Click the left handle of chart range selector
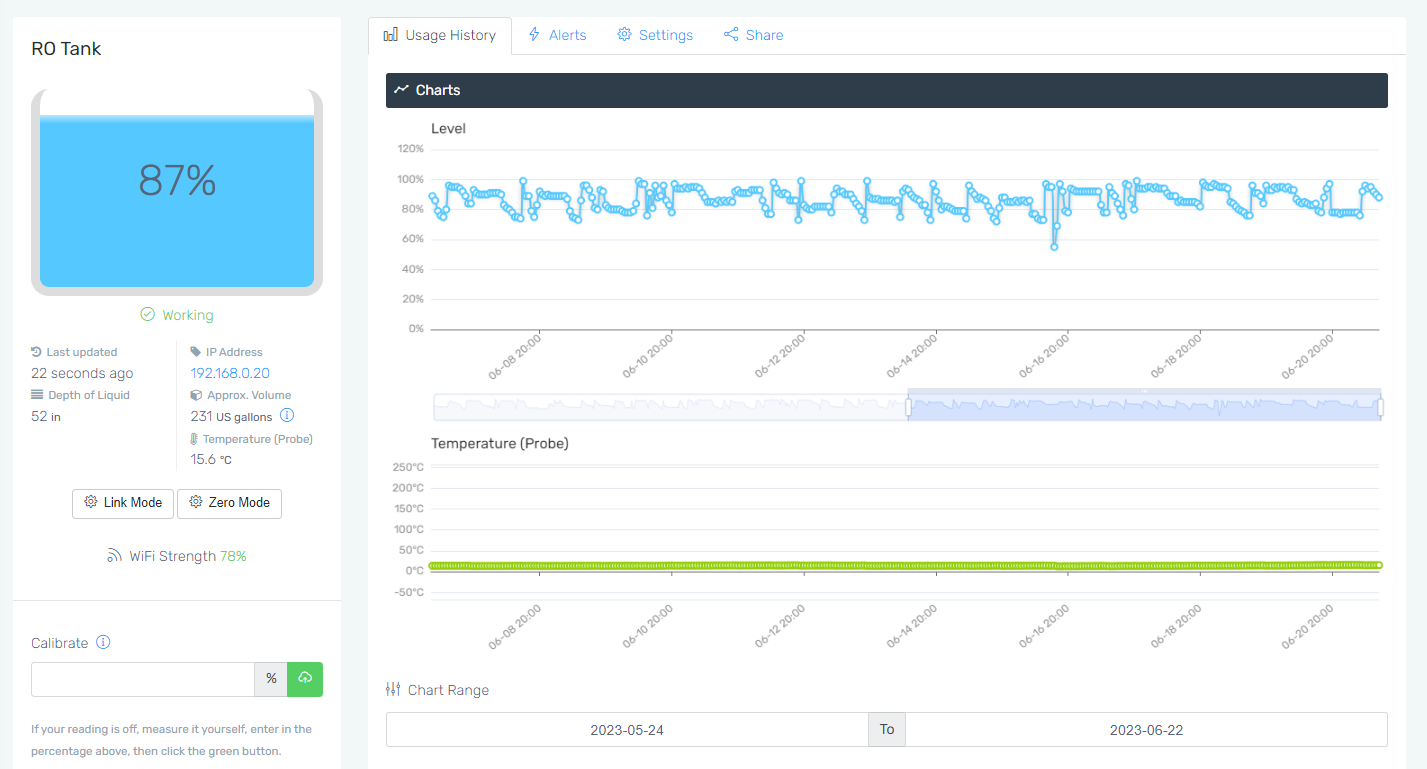Screen dimensions: 1427x769 tap(908, 407)
